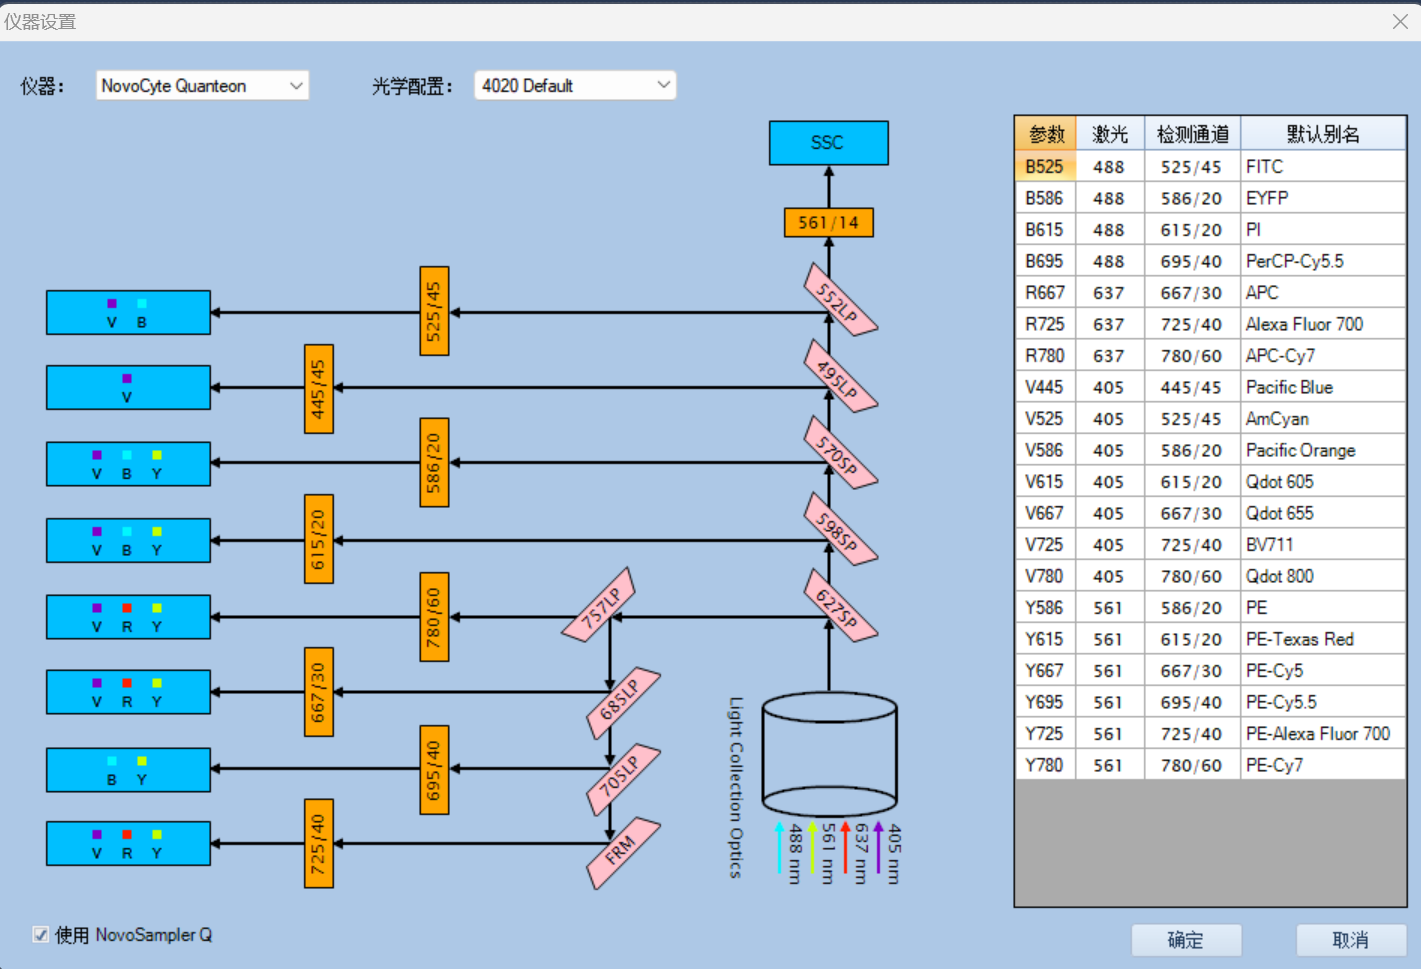This screenshot has height=969, width=1421.
Task: Click the 552LP dichroic mirror
Action: 840,300
